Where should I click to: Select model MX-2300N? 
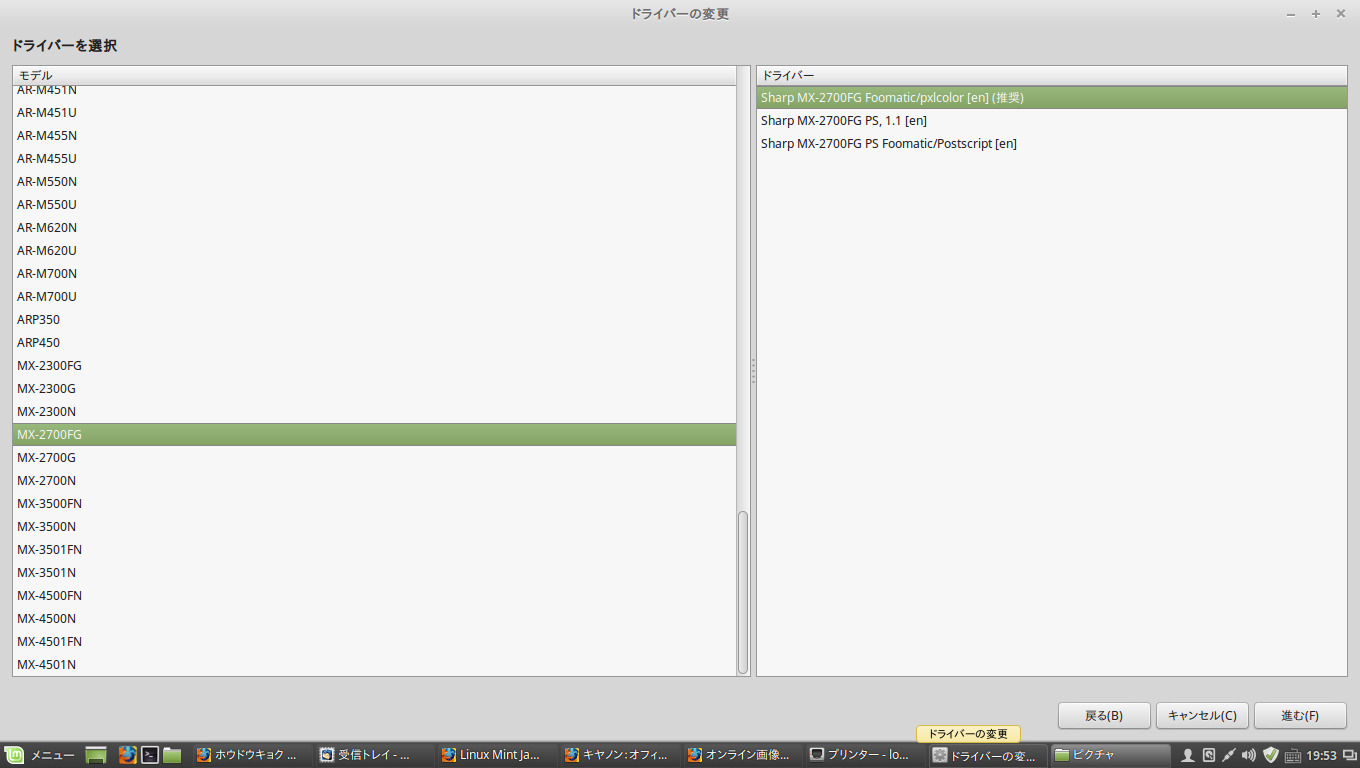click(x=374, y=412)
